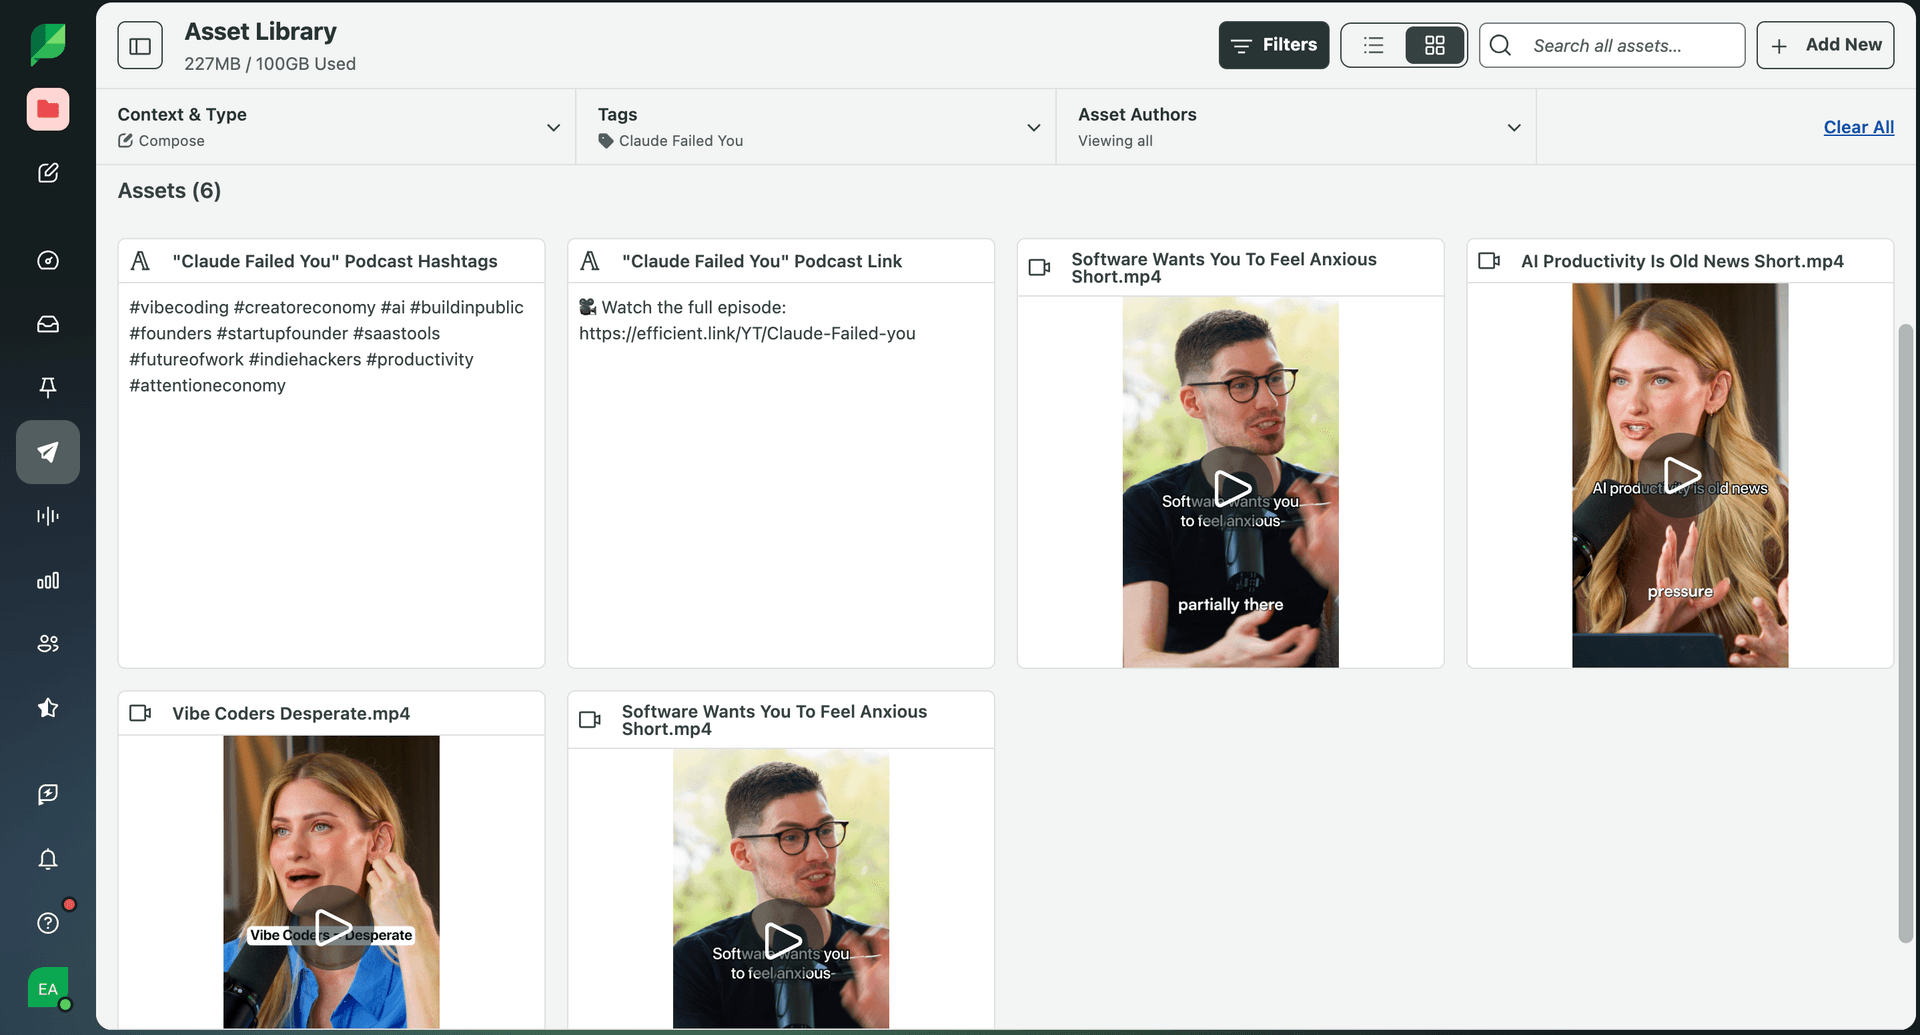Play the first Software Wants You To Feel Anxious video

point(1231,489)
